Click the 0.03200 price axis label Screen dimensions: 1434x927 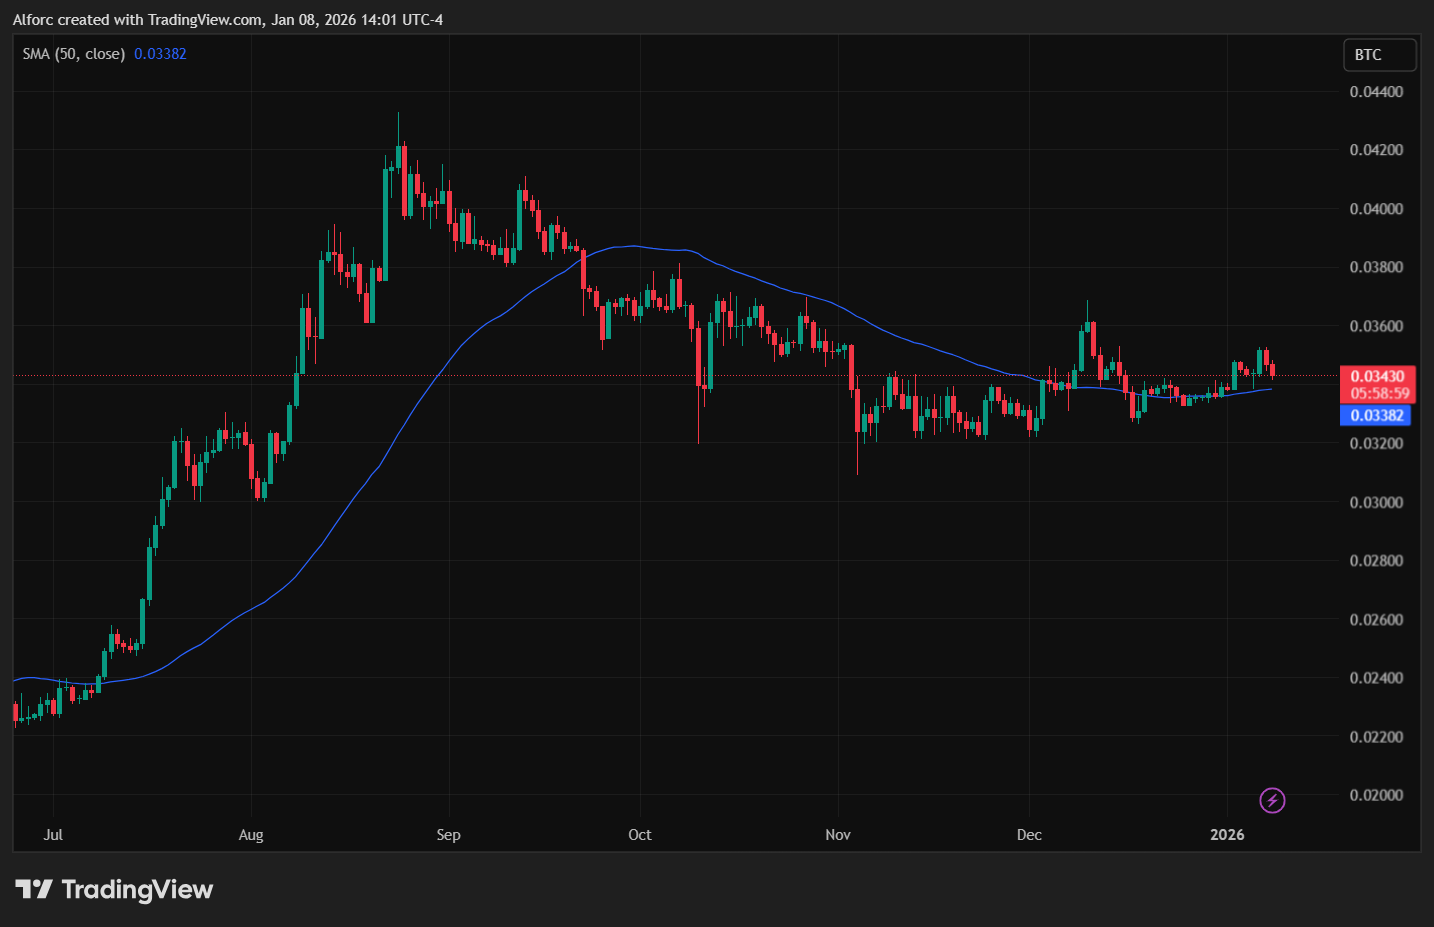(x=1376, y=443)
